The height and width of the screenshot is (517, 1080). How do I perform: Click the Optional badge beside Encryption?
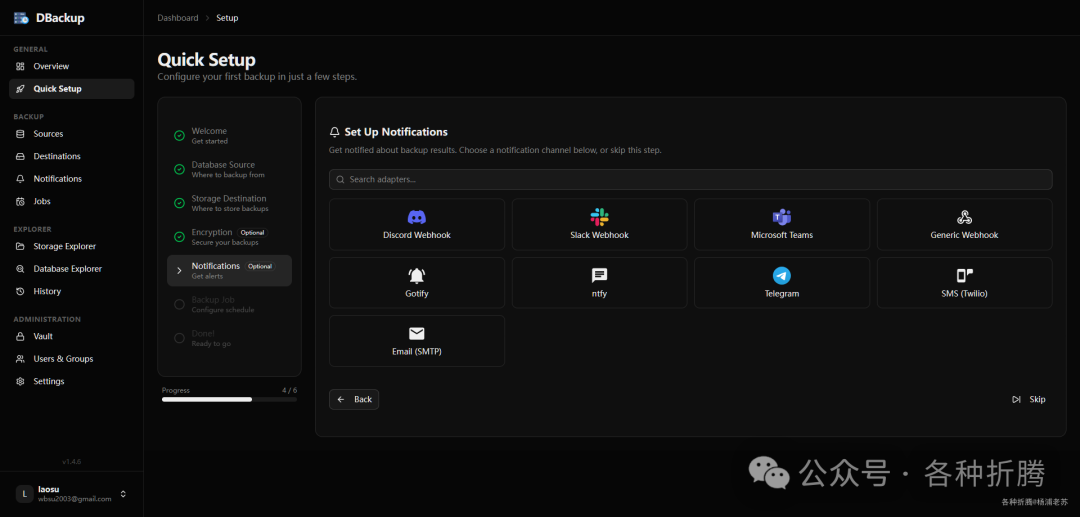(x=253, y=233)
